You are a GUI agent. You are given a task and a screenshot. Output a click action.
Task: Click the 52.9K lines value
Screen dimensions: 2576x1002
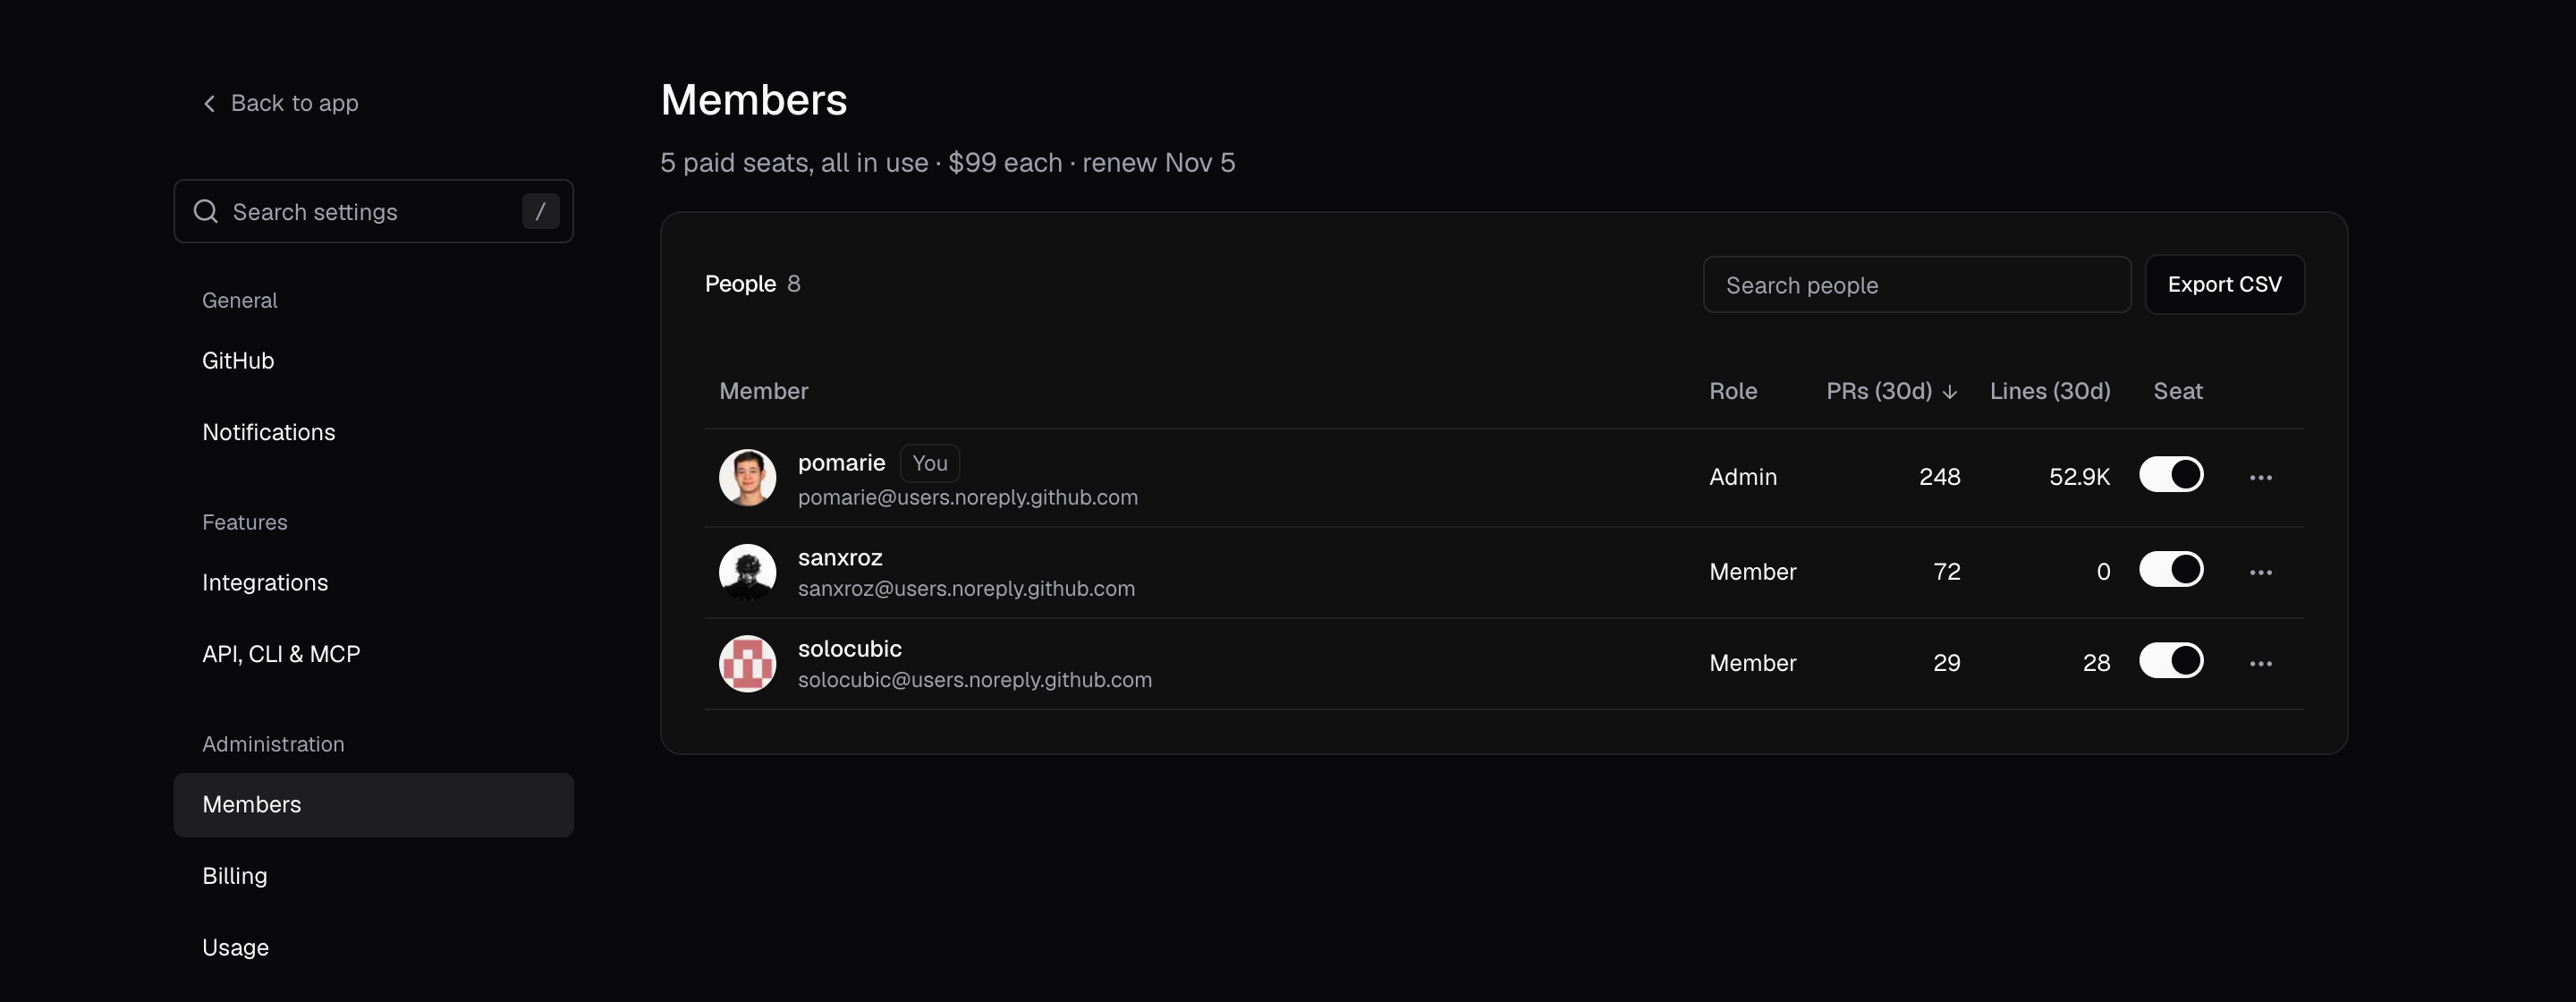[x=2079, y=477]
